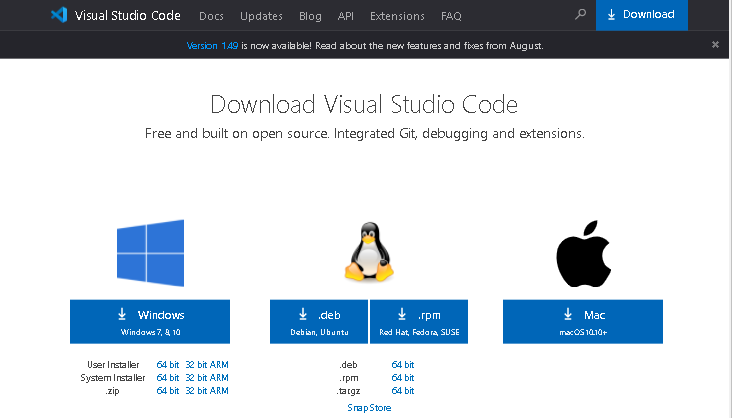Click Windows .zip 32 bit link
Image resolution: width=732 pixels, height=418 pixels.
coord(196,391)
